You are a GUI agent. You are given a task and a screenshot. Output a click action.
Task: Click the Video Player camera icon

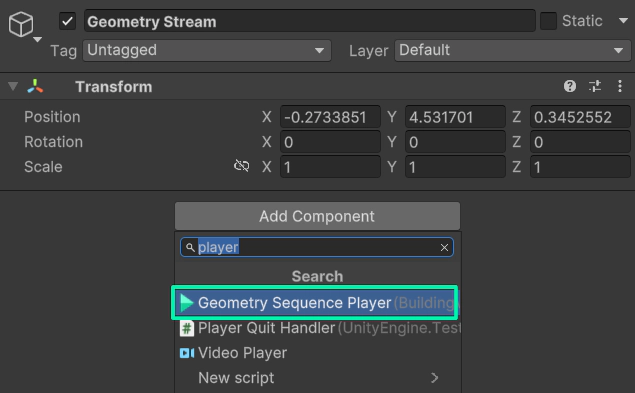point(187,353)
